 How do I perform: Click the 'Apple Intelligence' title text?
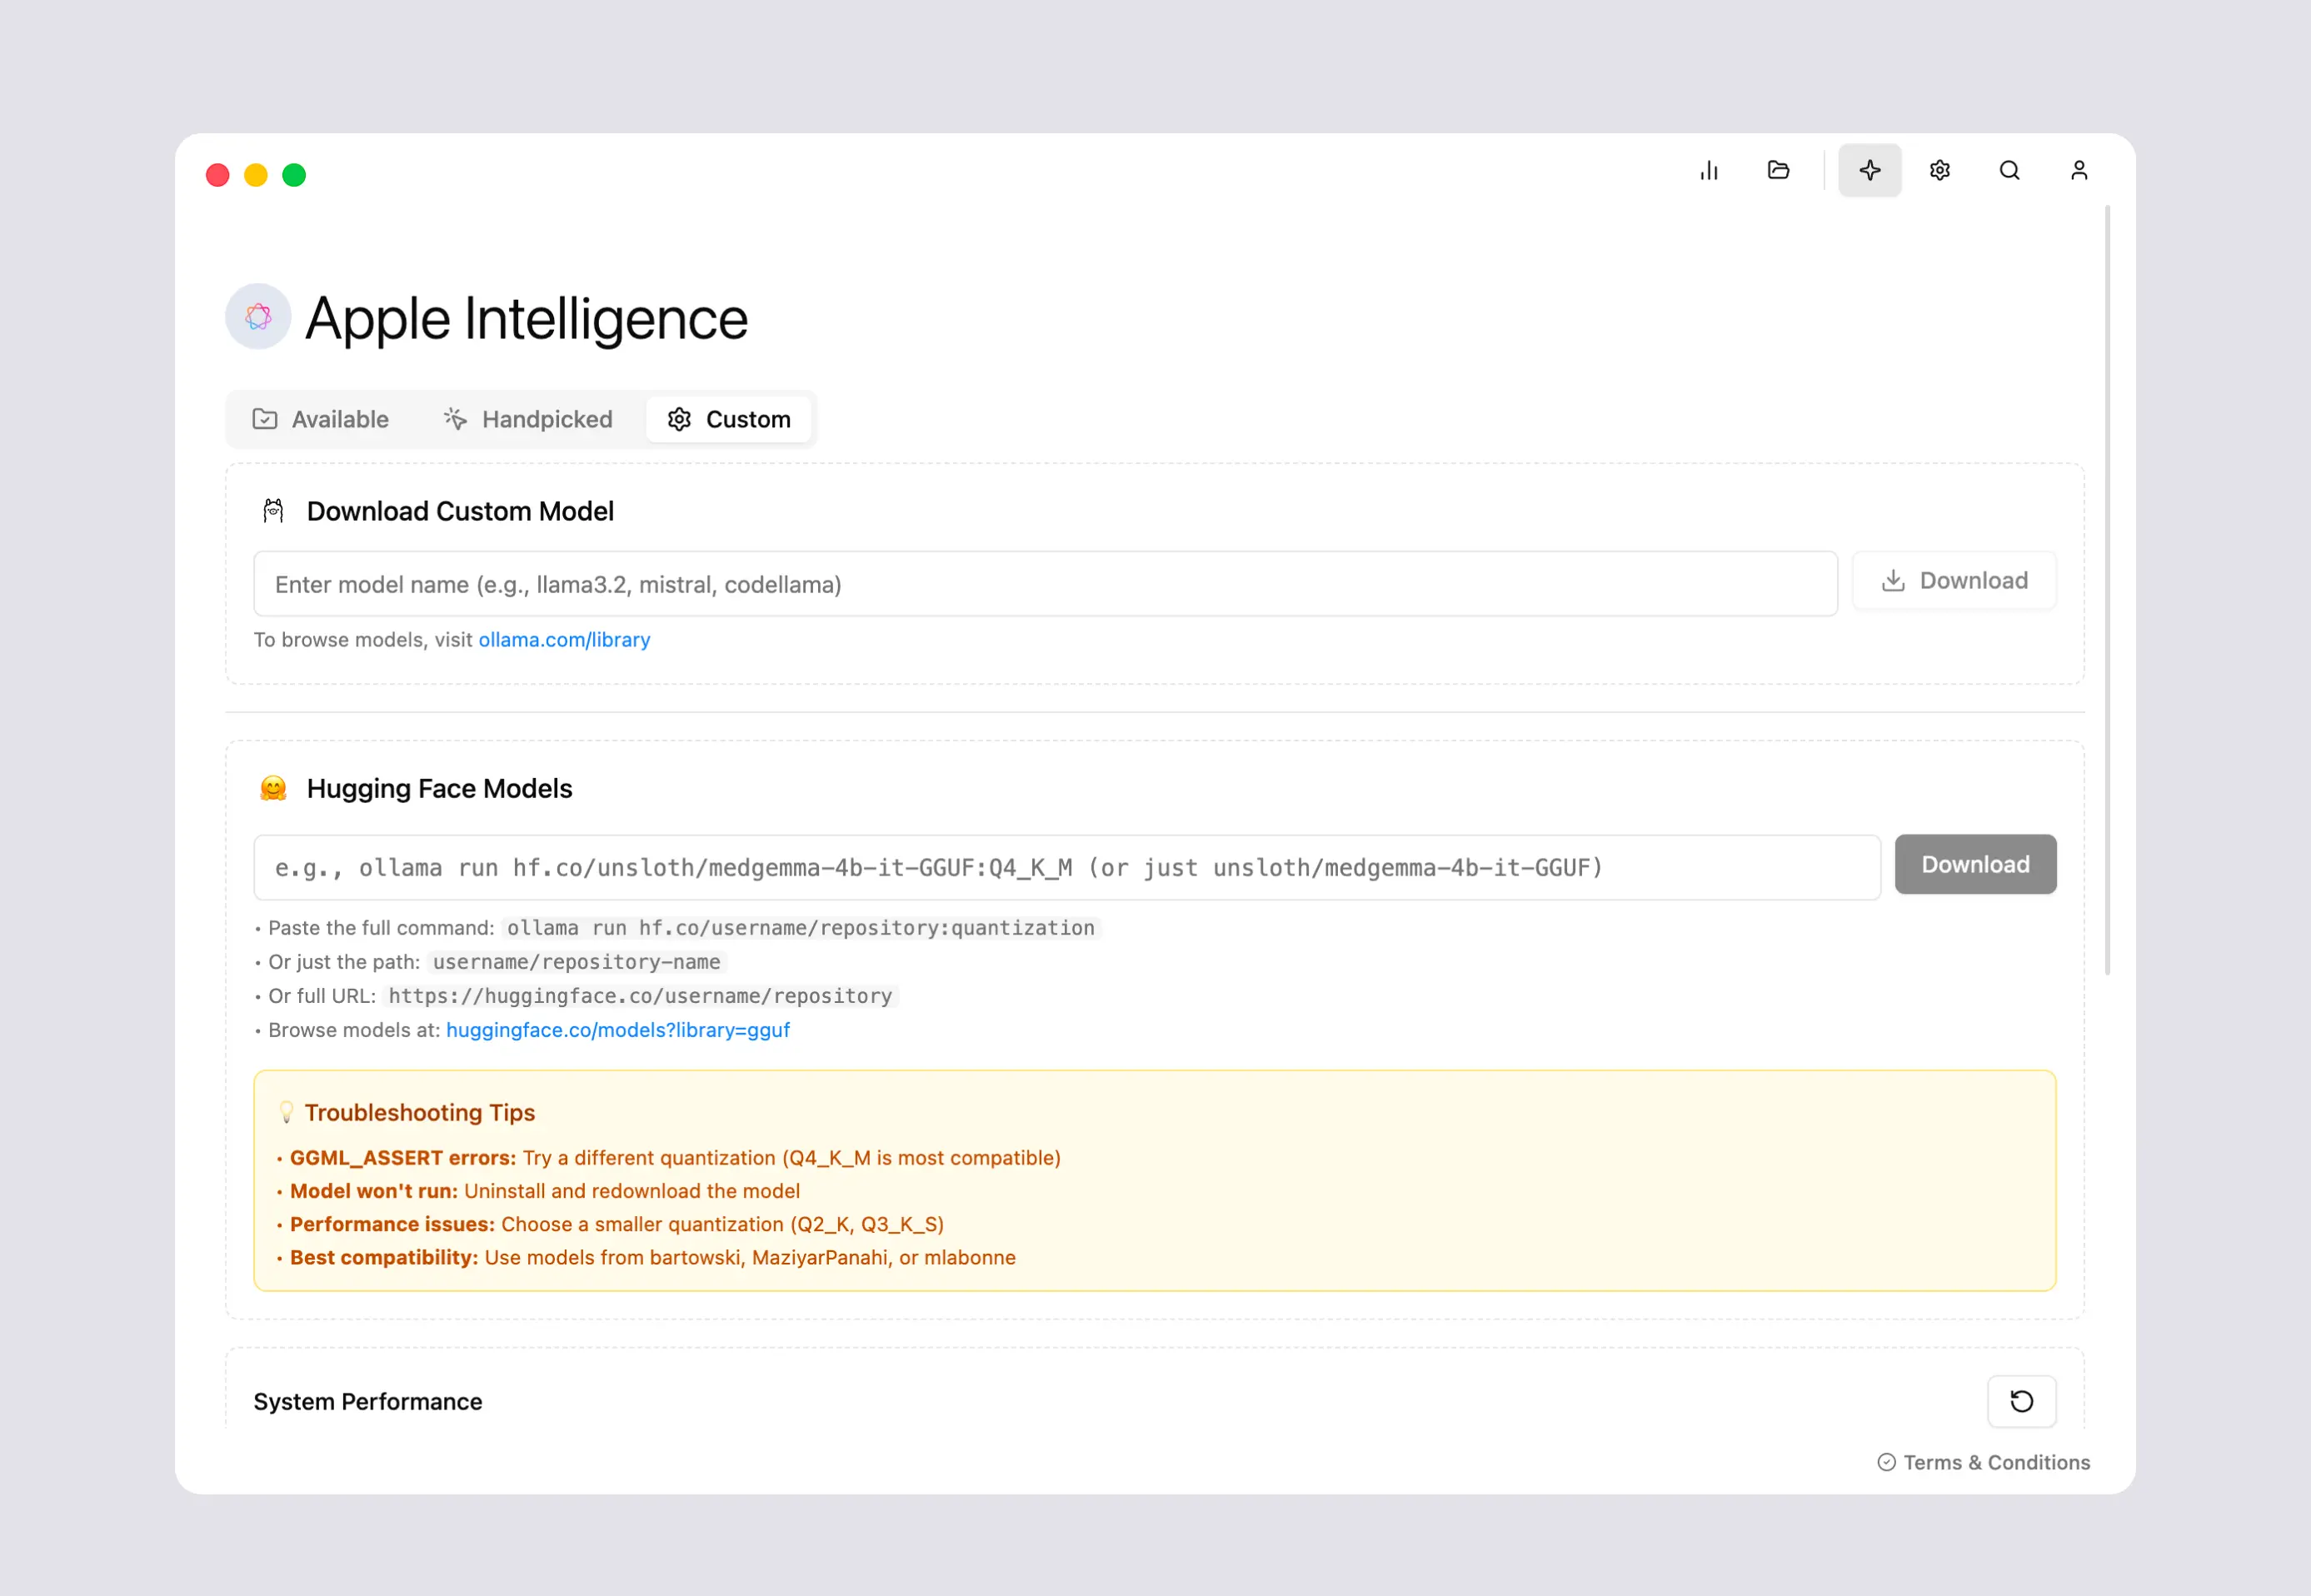[526, 319]
